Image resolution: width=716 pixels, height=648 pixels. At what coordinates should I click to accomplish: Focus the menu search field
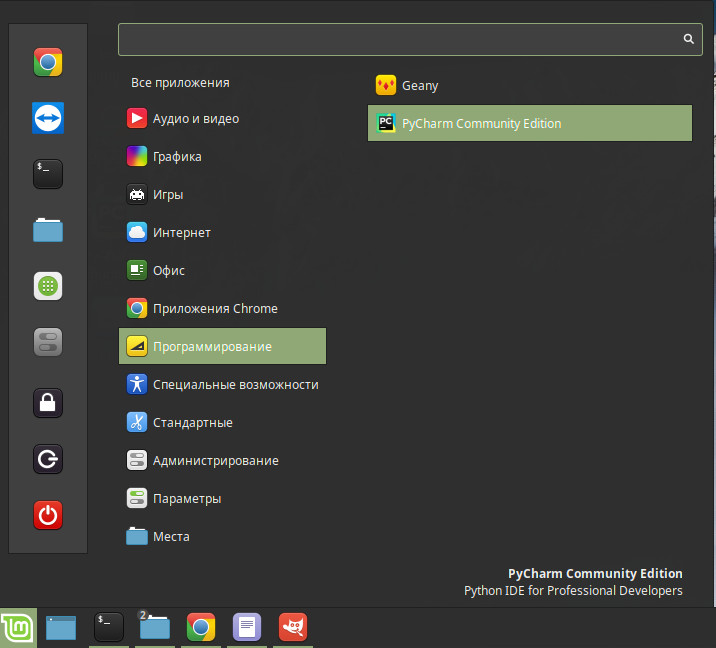point(410,39)
